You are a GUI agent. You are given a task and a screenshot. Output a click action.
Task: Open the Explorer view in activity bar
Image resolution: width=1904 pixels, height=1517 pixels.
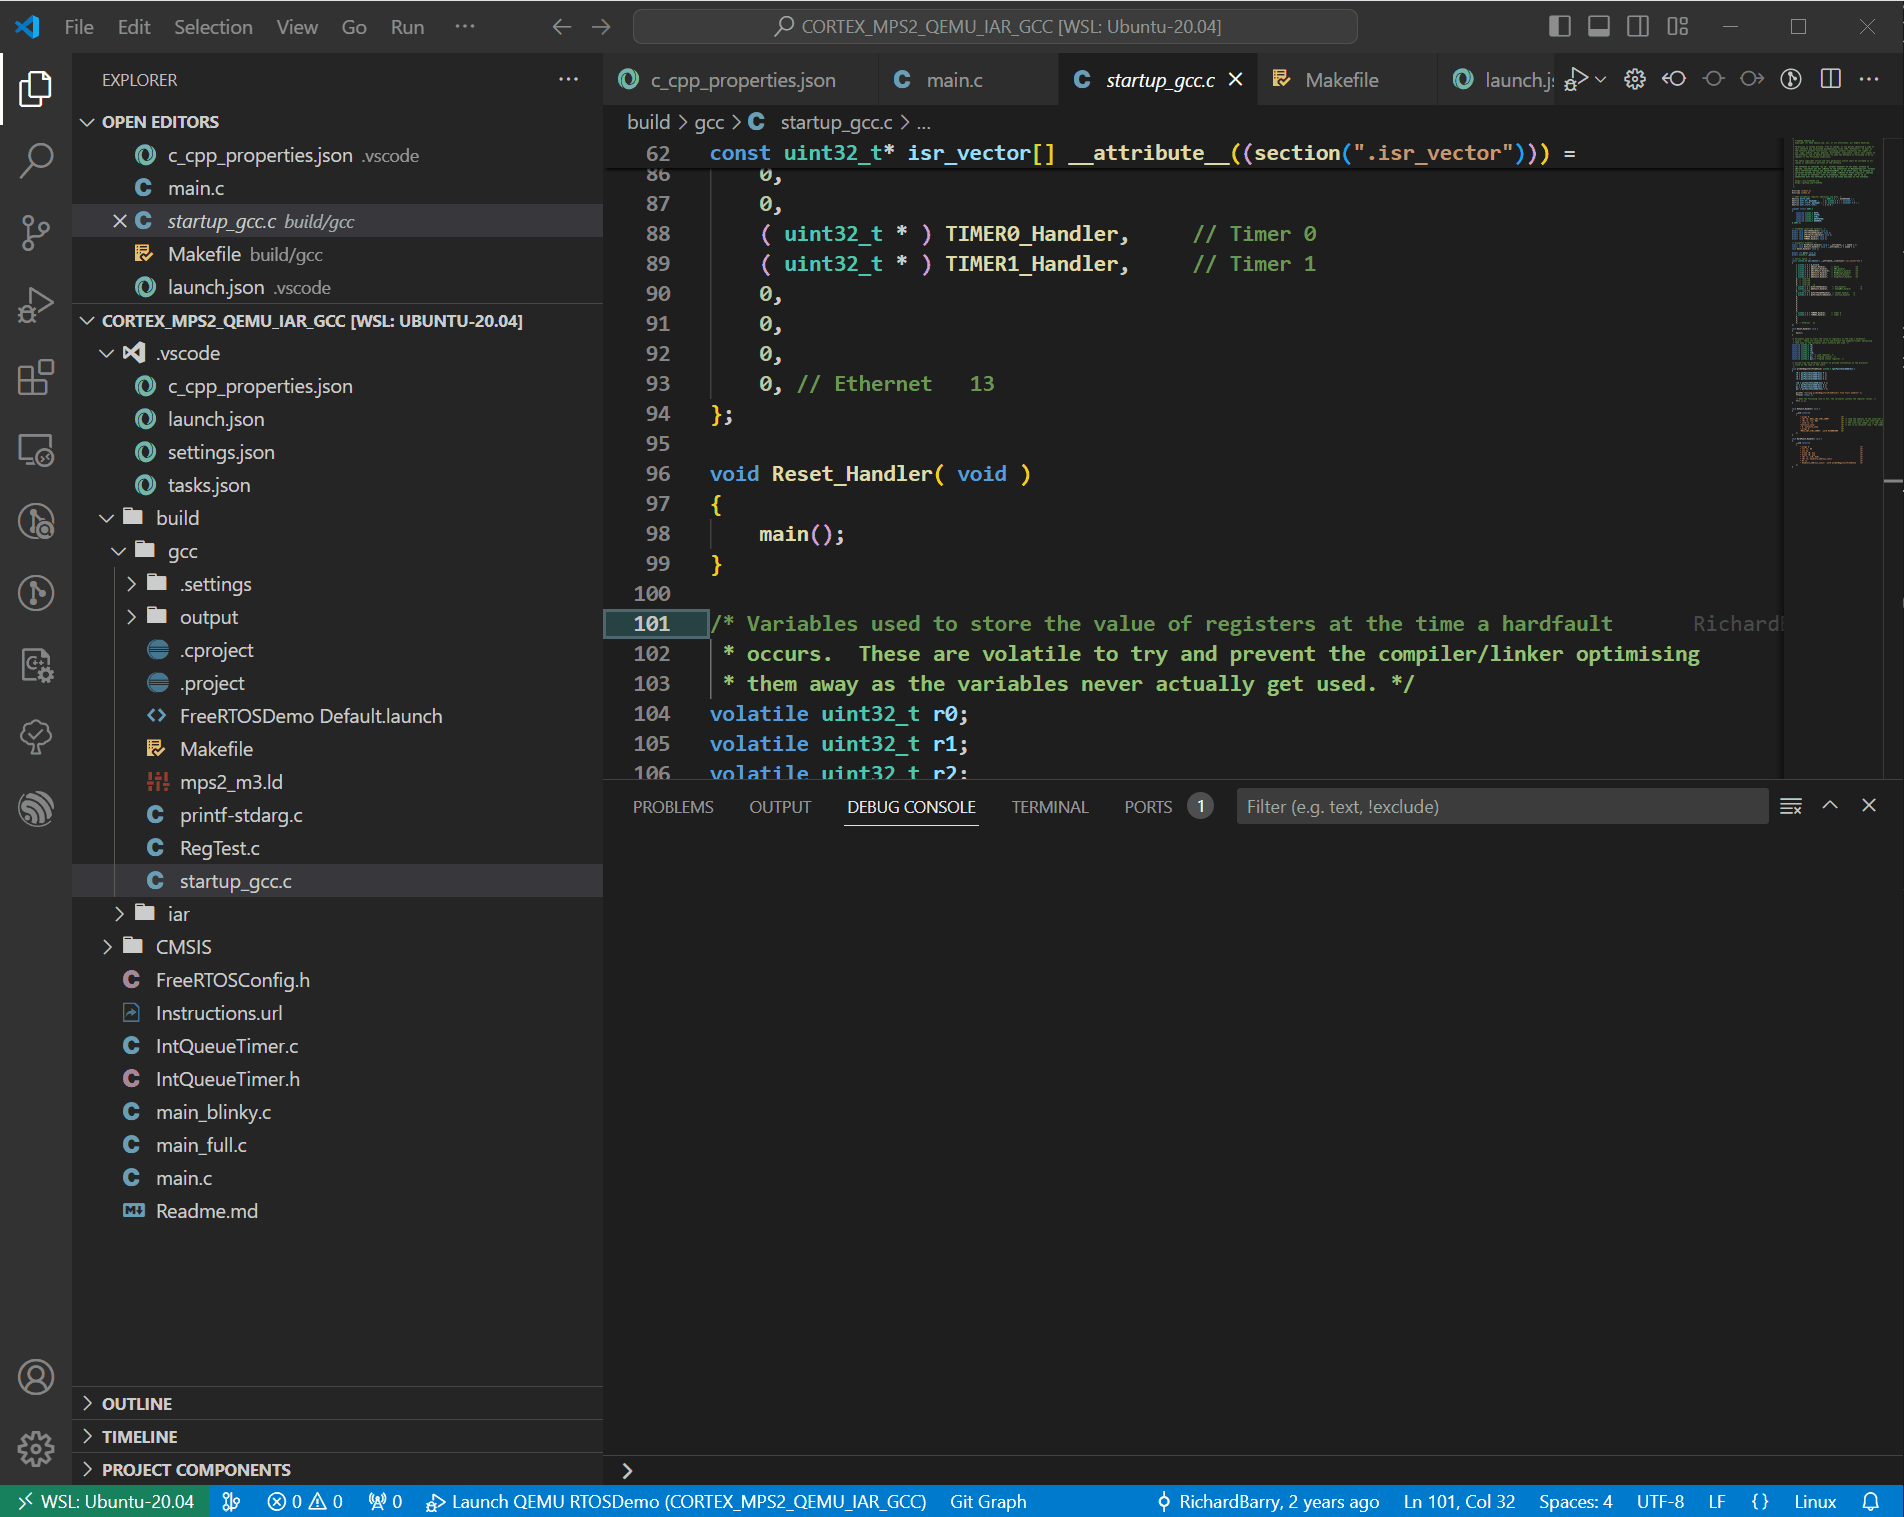tap(36, 88)
